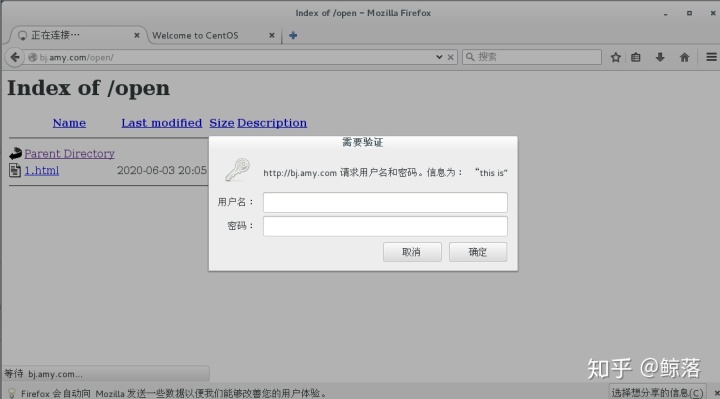Close the Firefox window
This screenshot has width=720, height=399.
pyautogui.click(x=713, y=13)
